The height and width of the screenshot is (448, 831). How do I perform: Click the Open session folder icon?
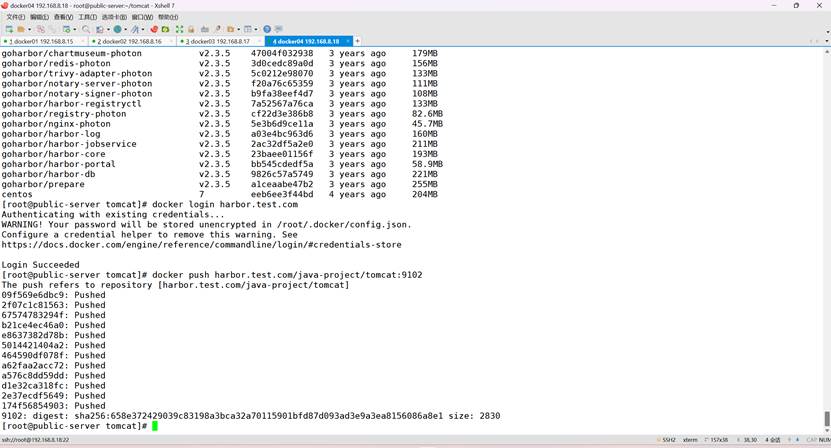[21, 29]
